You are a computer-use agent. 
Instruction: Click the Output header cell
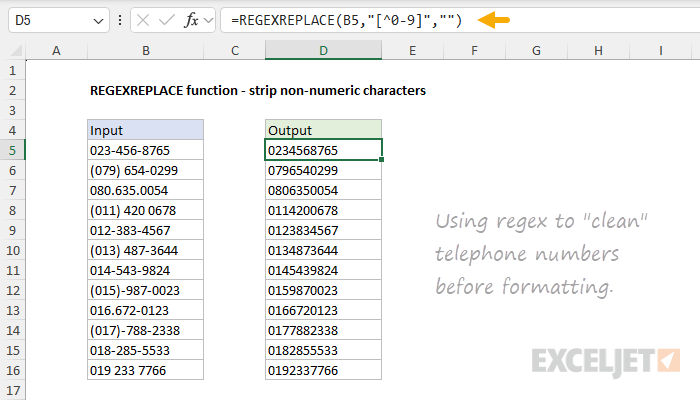click(x=324, y=130)
